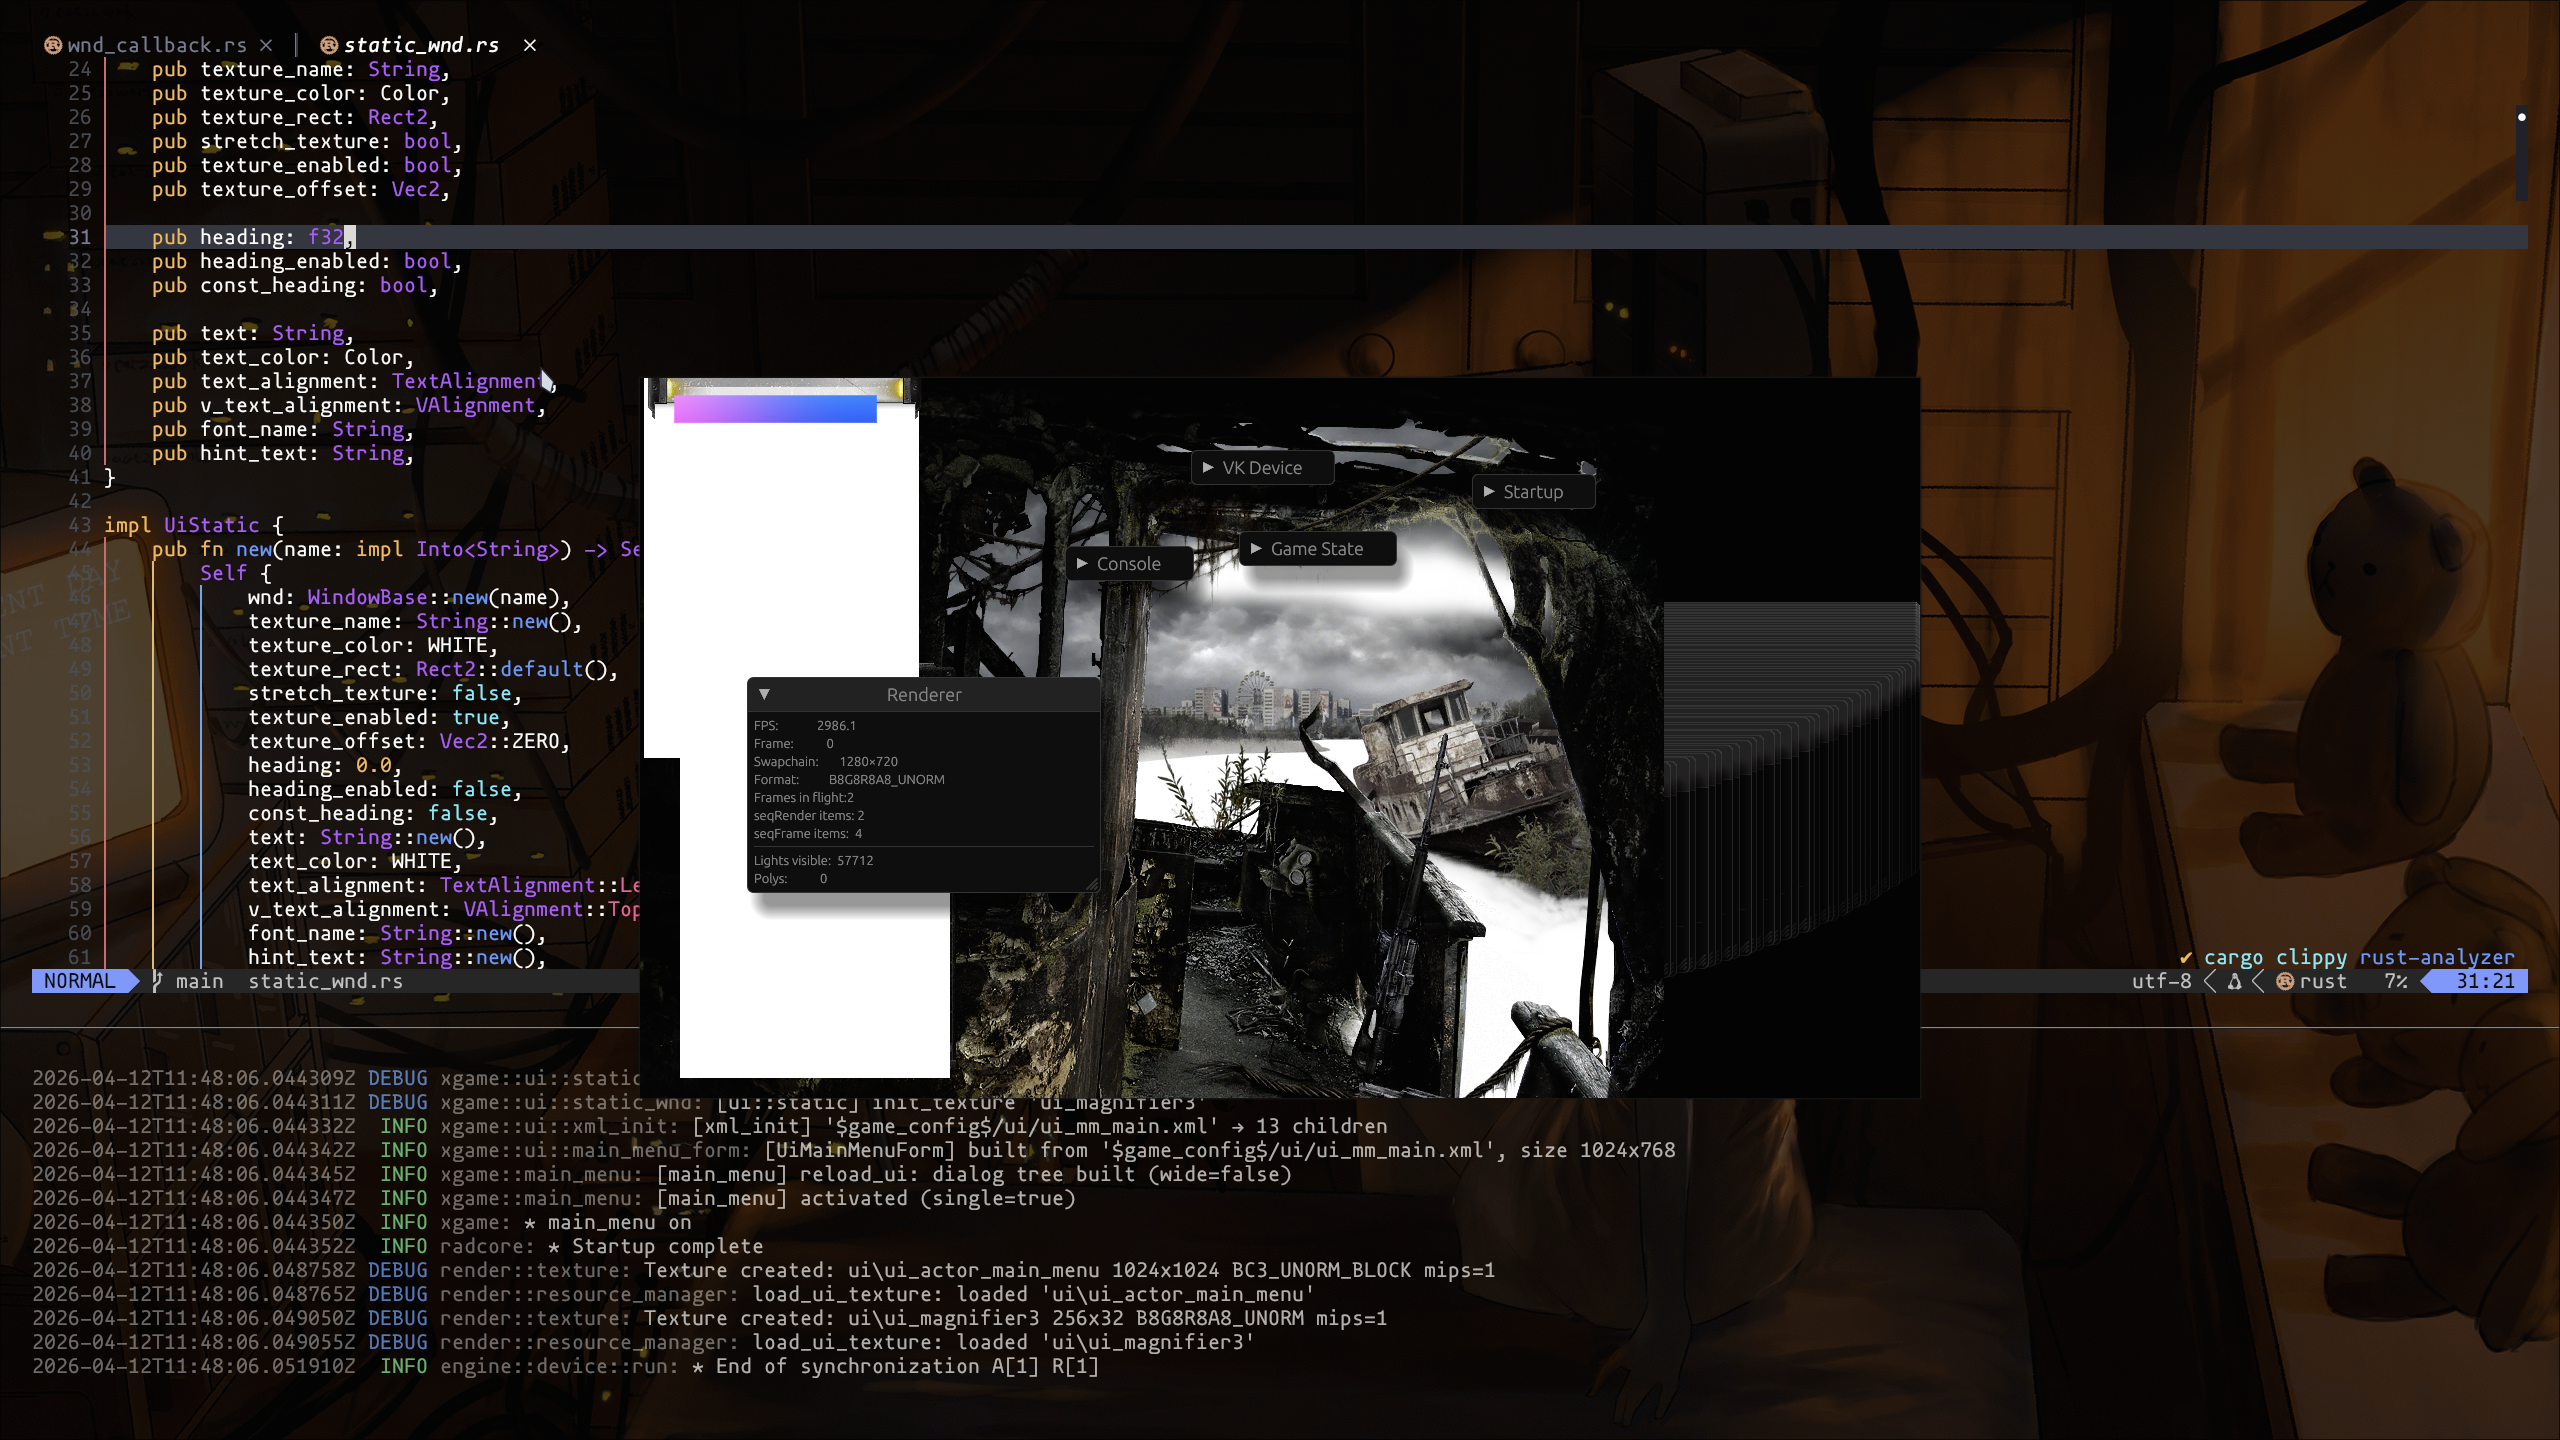2560x1440 pixels.
Task: Close the wnd_callback.rs tab
Action: click(266, 45)
